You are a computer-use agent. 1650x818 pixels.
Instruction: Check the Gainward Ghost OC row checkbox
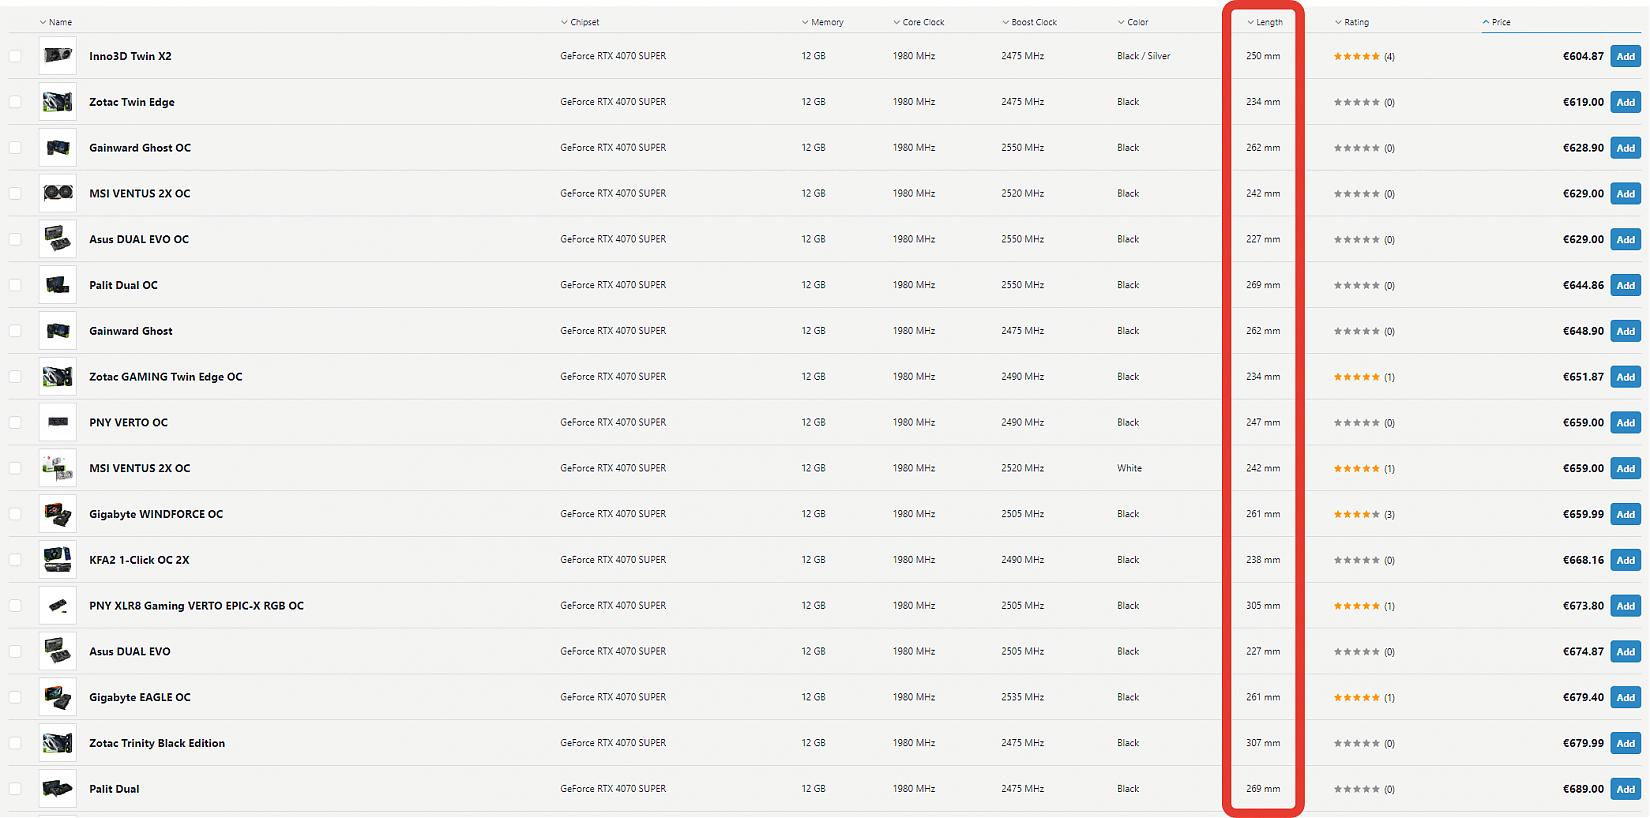(15, 148)
